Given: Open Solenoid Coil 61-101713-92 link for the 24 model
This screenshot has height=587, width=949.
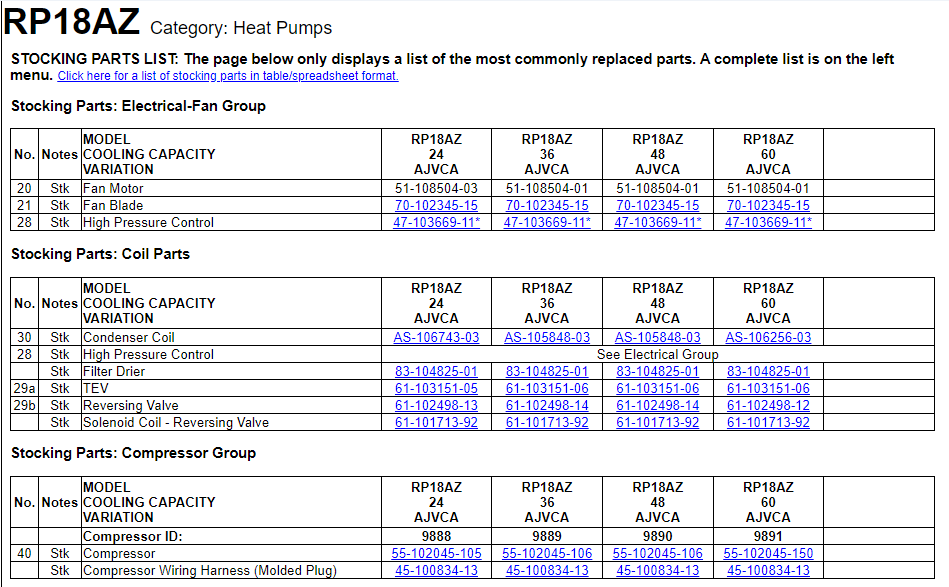Looking at the screenshot, I should click(x=436, y=422).
